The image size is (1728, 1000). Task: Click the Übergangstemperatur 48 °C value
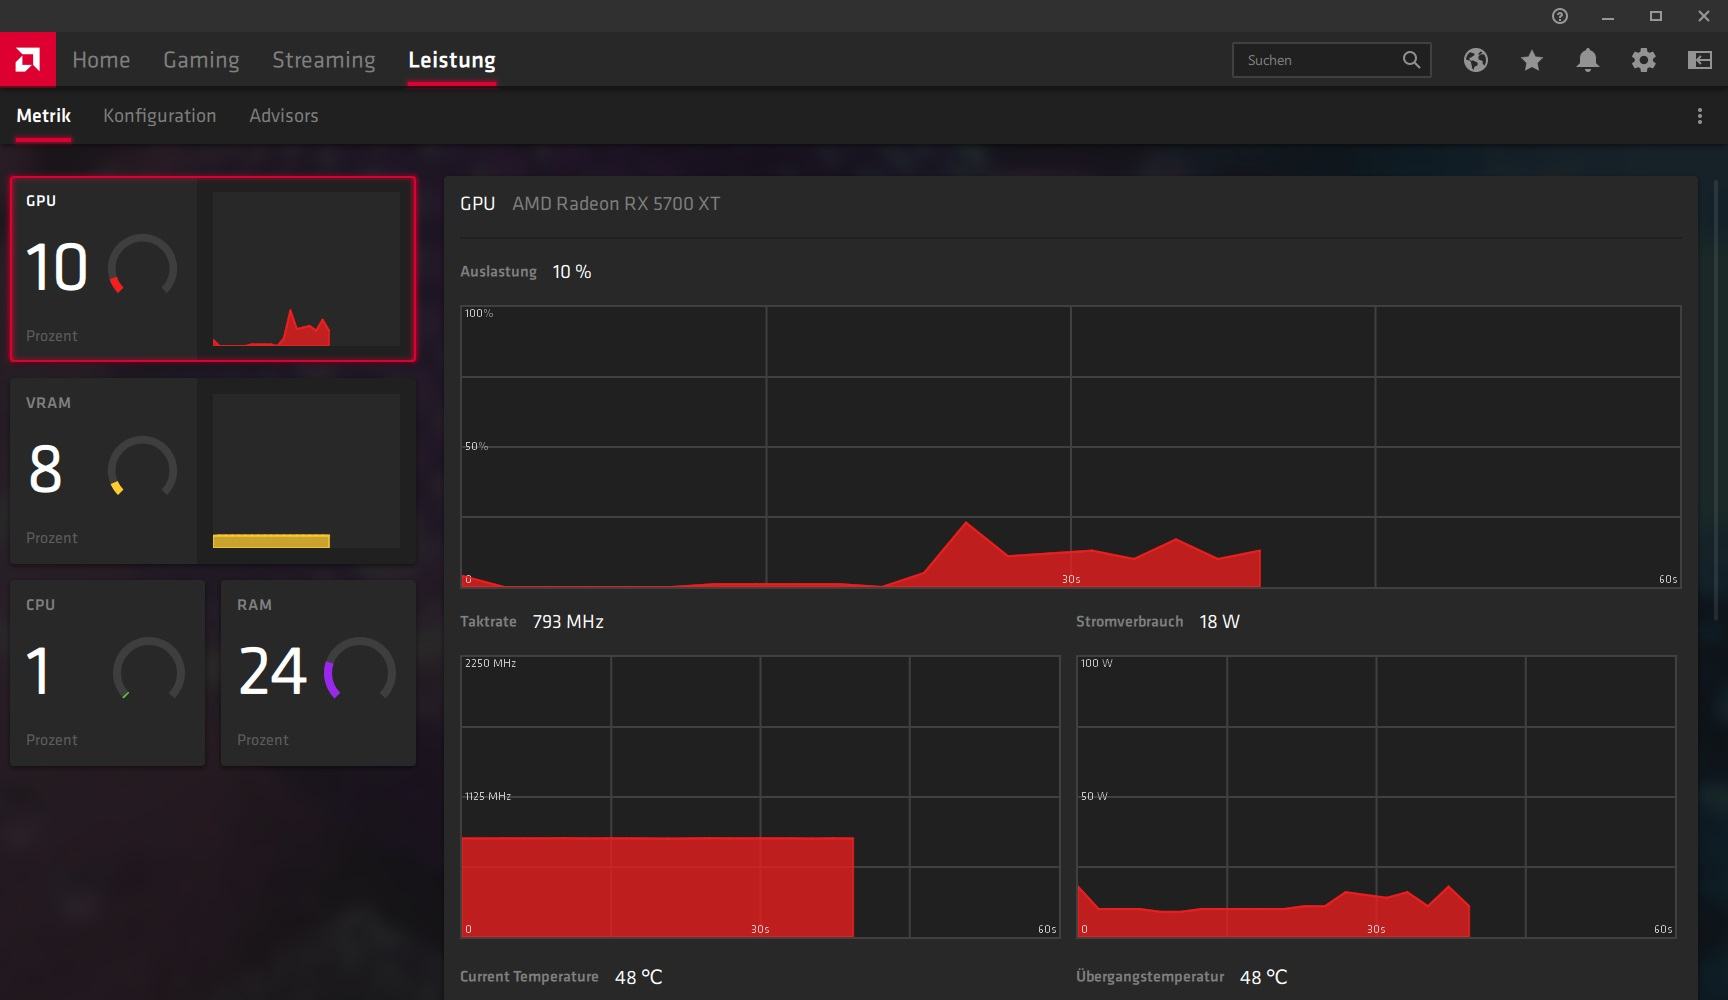1264,977
